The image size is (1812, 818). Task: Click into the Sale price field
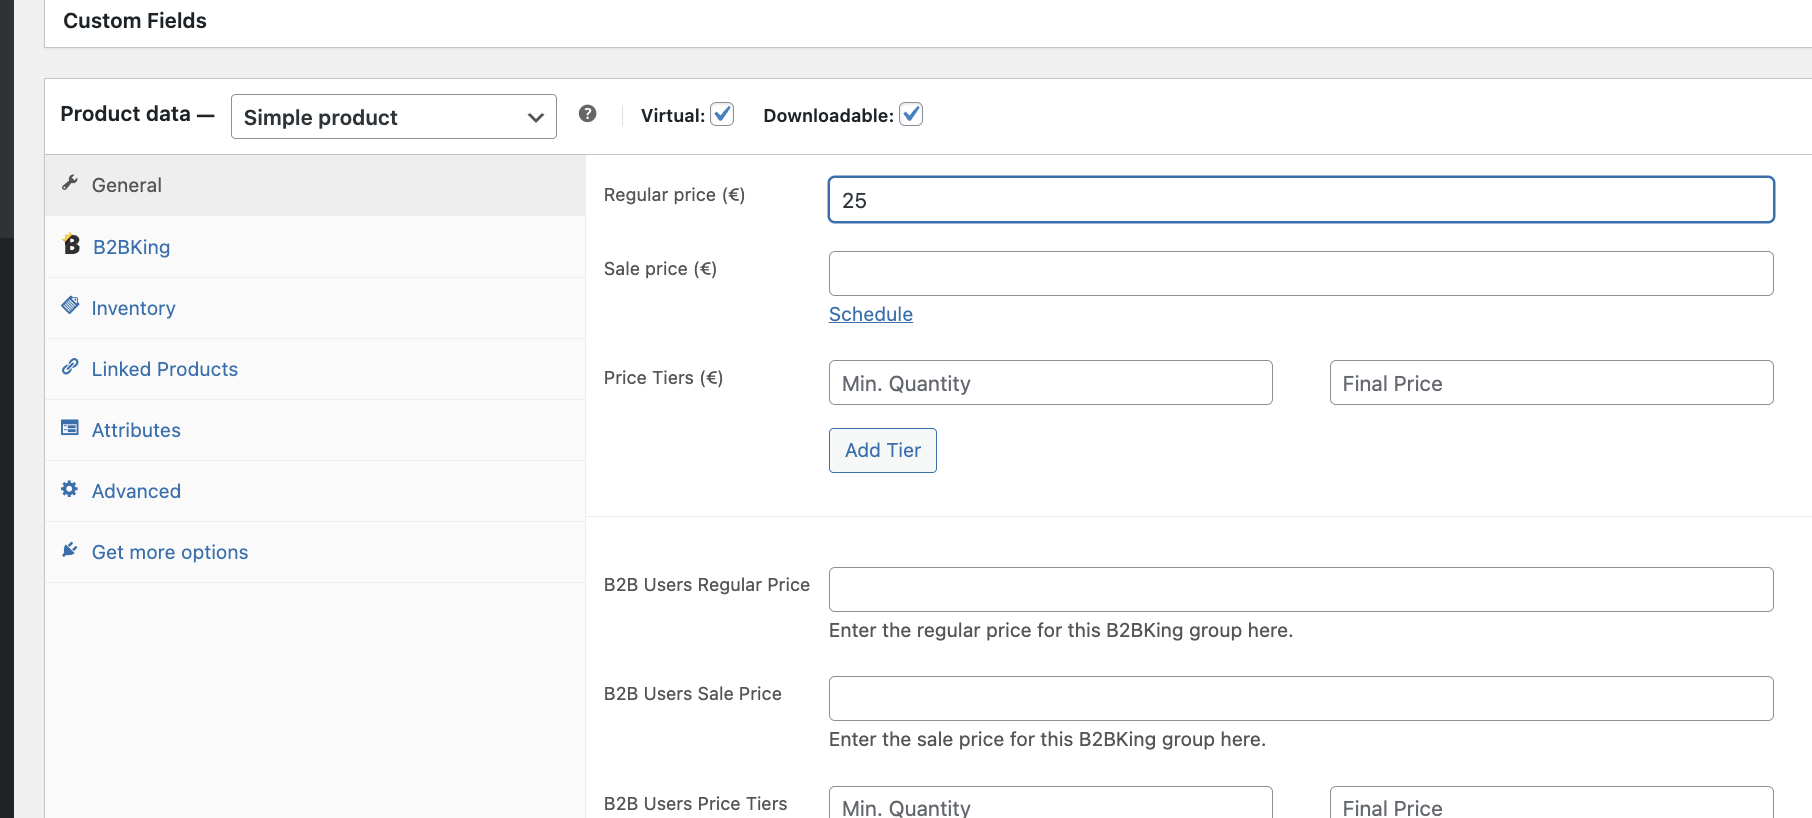pos(1301,273)
